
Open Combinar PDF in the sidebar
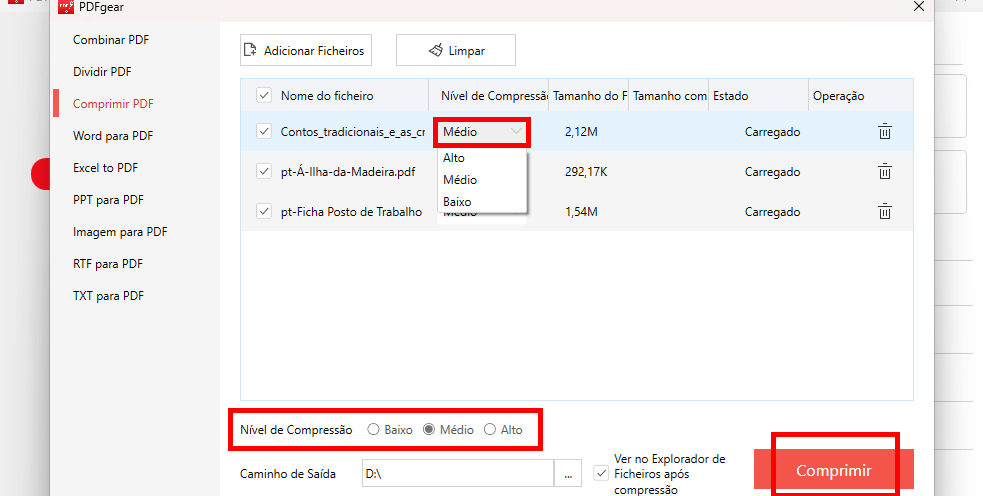point(111,40)
